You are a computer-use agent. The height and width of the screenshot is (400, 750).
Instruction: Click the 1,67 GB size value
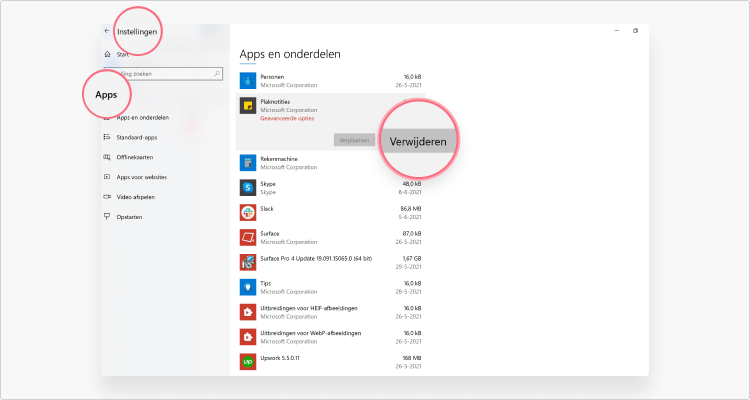point(412,258)
